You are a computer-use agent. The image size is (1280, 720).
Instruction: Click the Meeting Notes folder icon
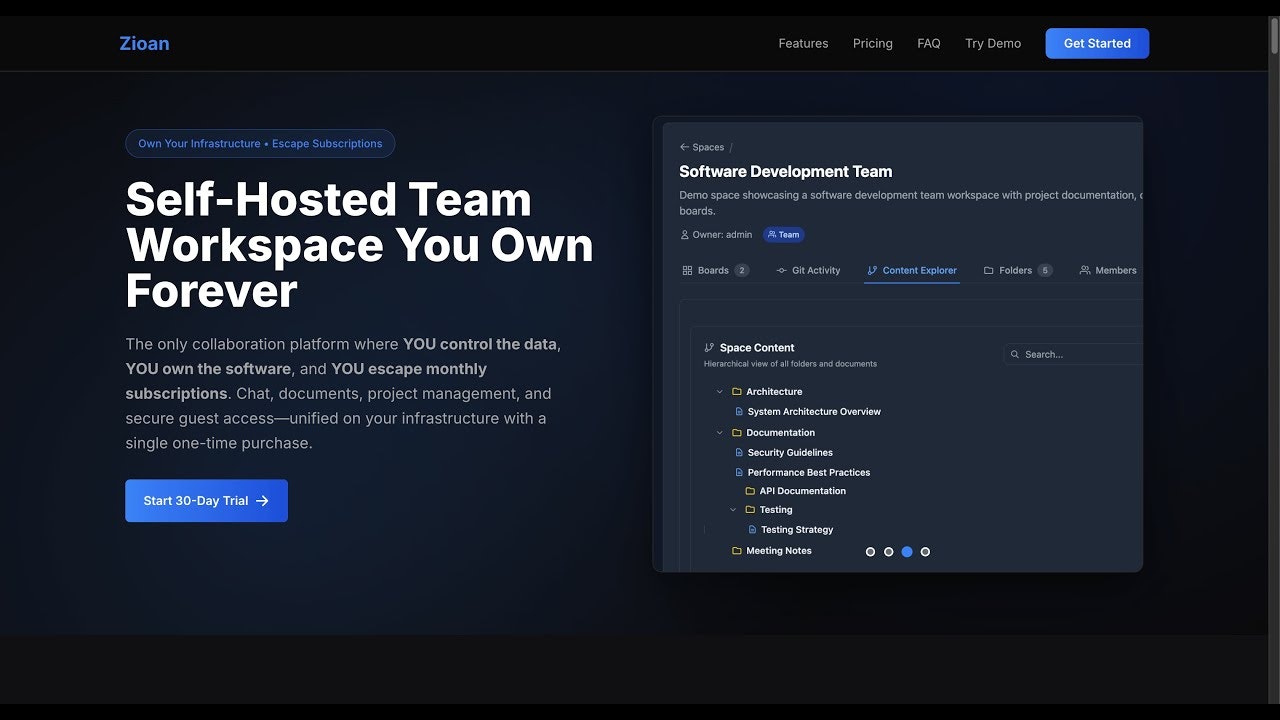pos(737,551)
